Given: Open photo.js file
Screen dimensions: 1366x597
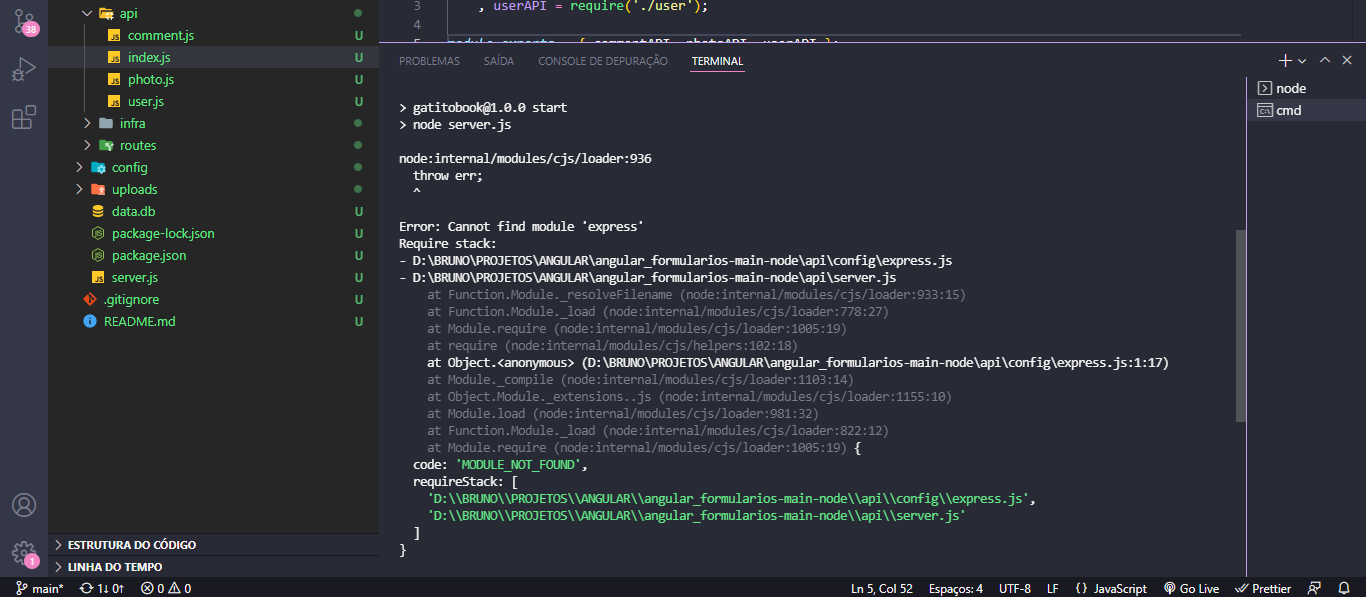Looking at the screenshot, I should click(x=213, y=79).
